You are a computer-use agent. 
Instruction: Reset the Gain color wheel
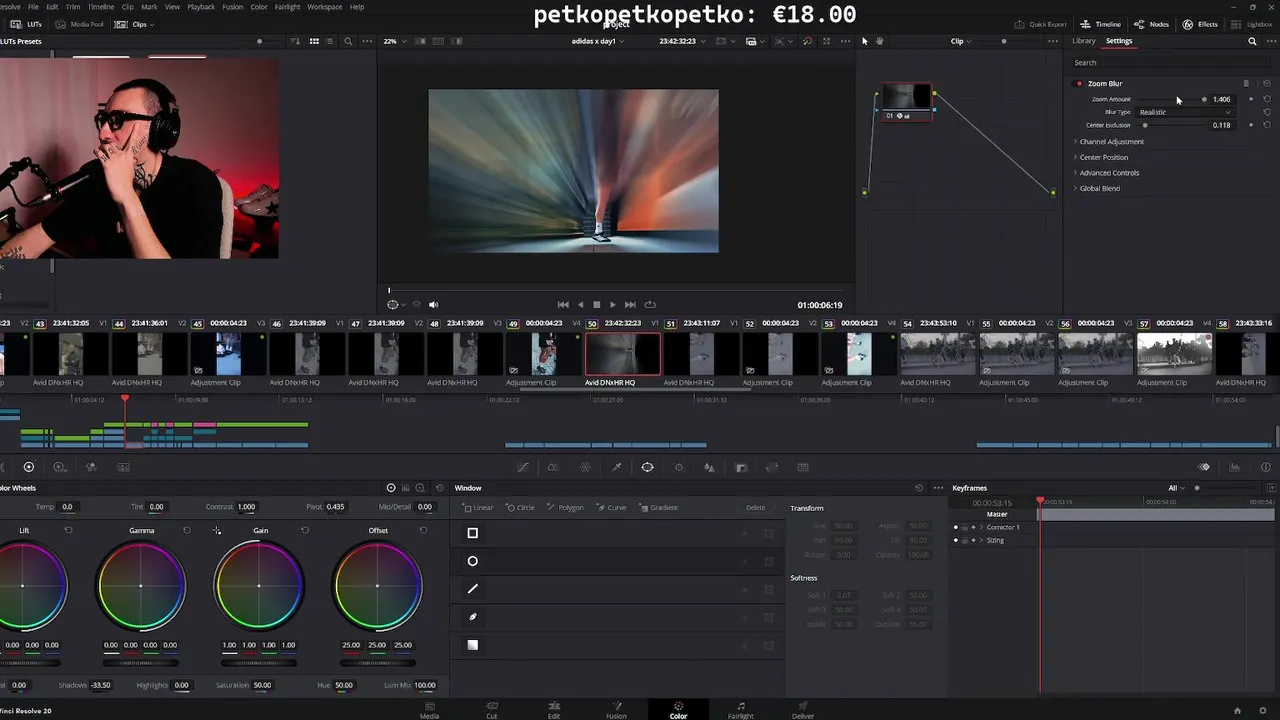(305, 530)
